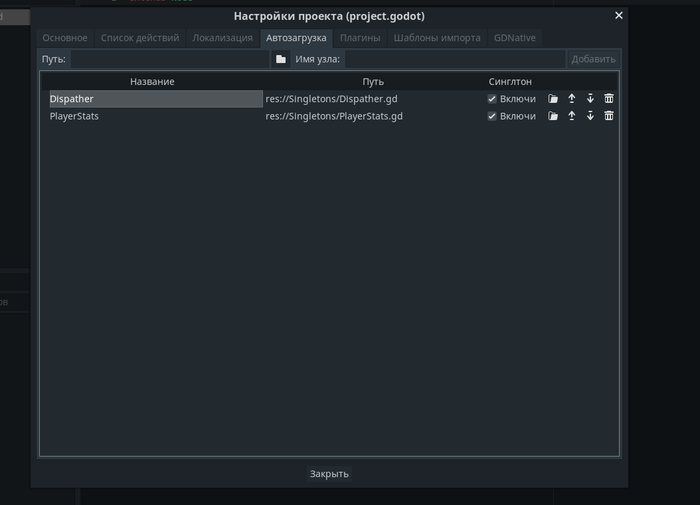This screenshot has width=700, height=505.
Task: Toggle the PlayerStats singleton checkbox
Action: [492, 116]
